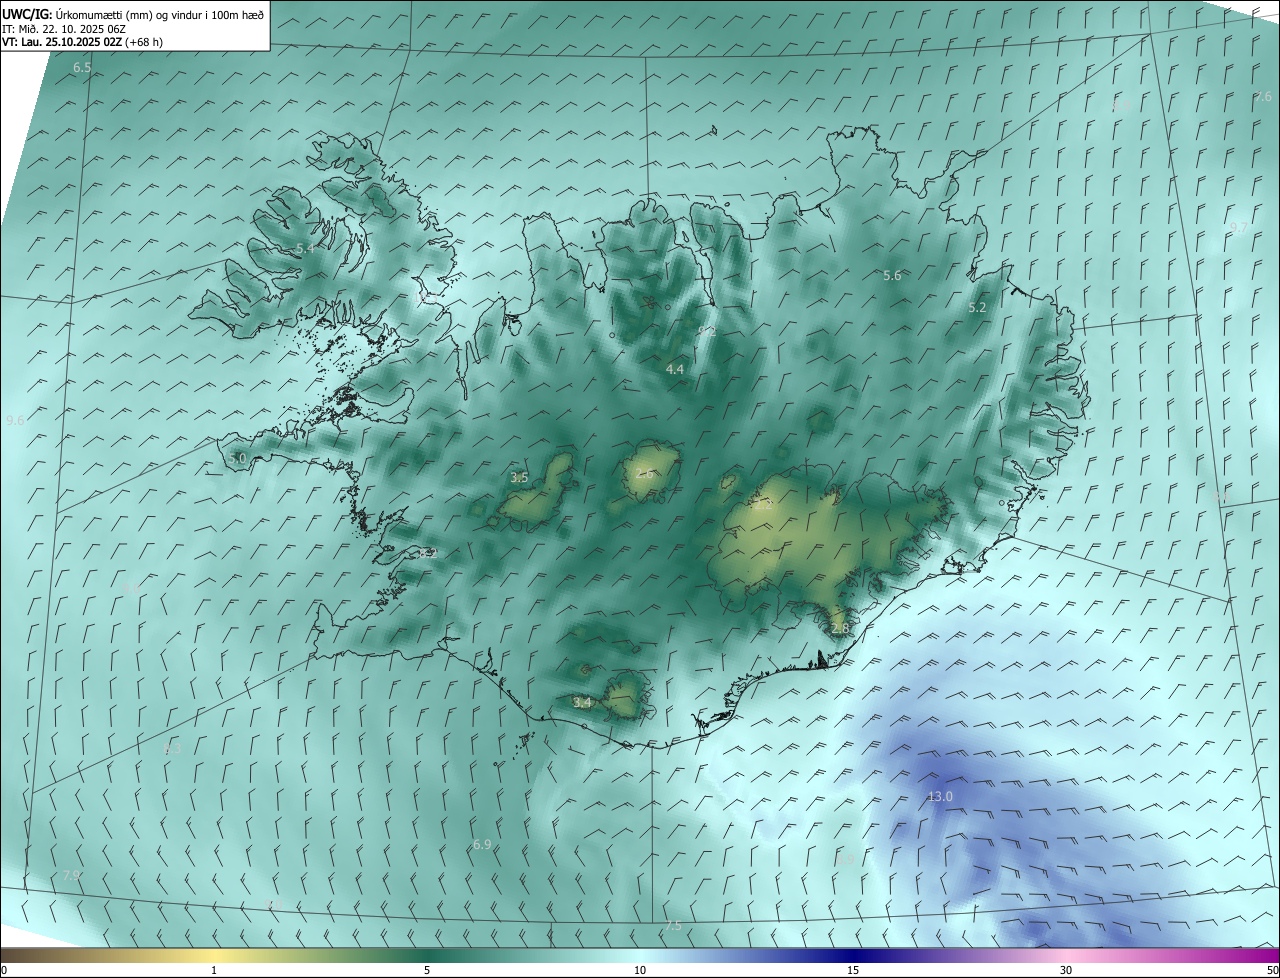Click the 50 tick on the colour scale
Viewport: 1280px width, 978px height.
[1272, 970]
